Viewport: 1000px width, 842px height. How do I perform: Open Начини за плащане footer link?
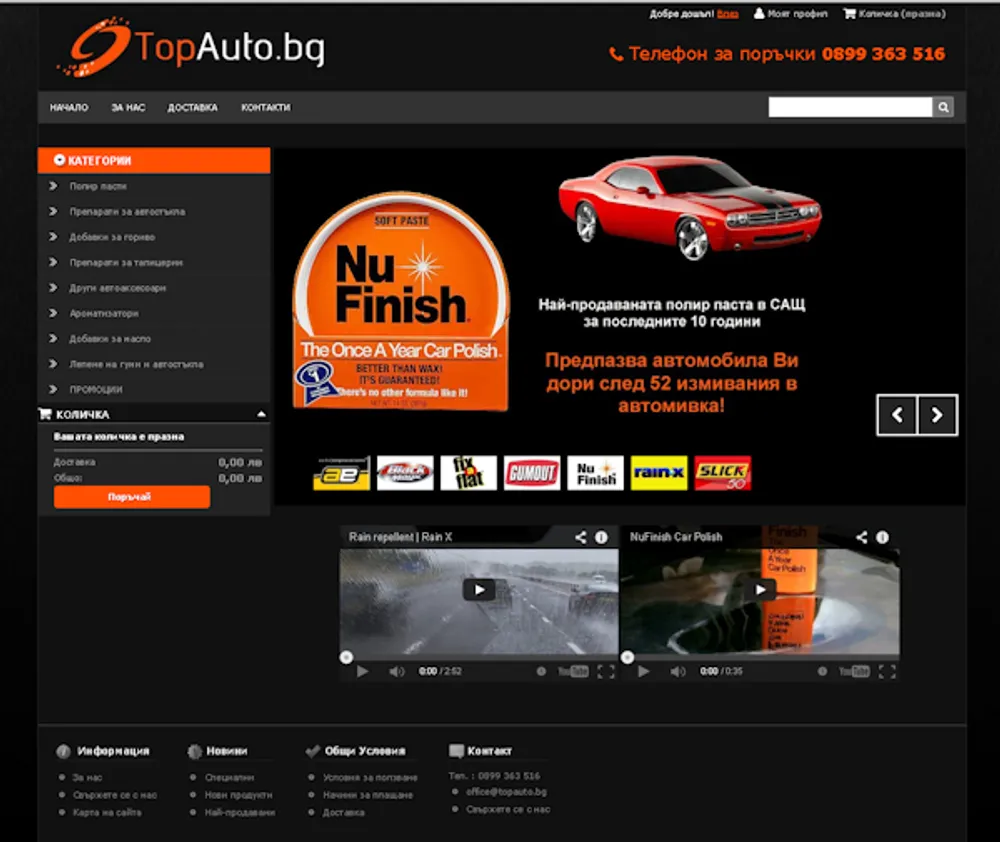[x=368, y=795]
